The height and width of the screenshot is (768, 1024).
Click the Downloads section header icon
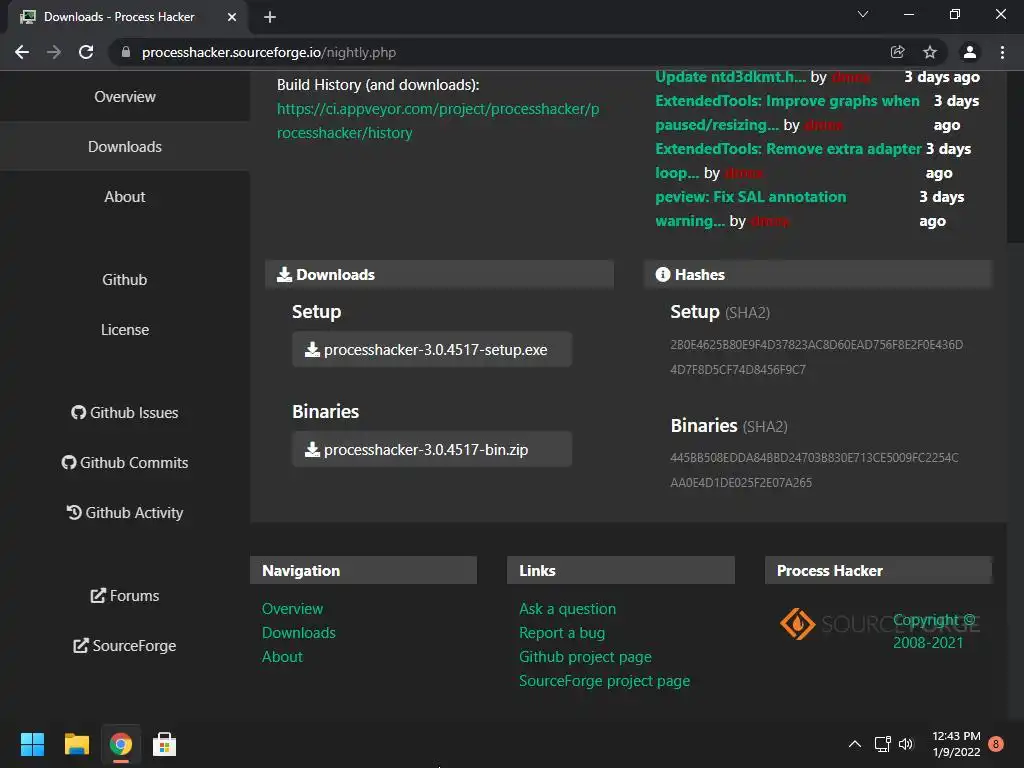(284, 274)
